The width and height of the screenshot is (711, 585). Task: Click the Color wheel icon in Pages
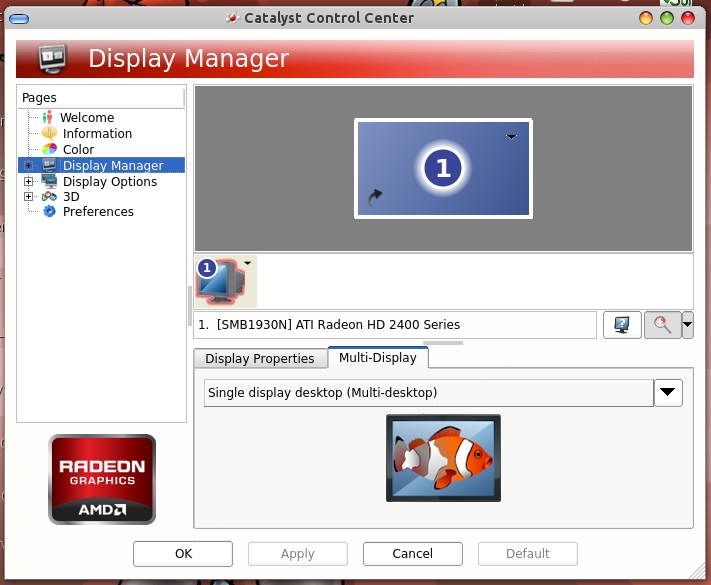click(x=49, y=149)
